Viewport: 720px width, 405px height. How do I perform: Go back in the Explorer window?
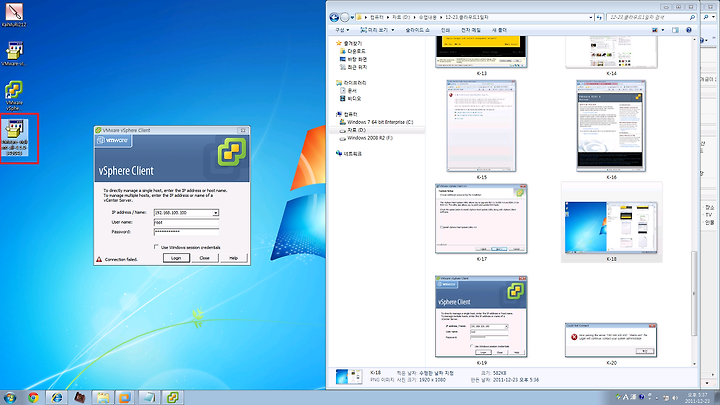334,17
